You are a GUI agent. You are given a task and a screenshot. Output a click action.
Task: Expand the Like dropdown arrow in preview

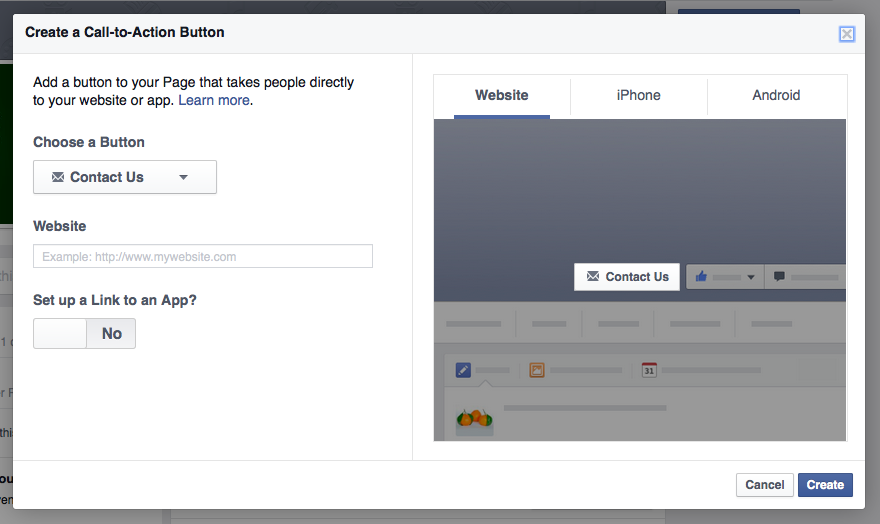750,278
